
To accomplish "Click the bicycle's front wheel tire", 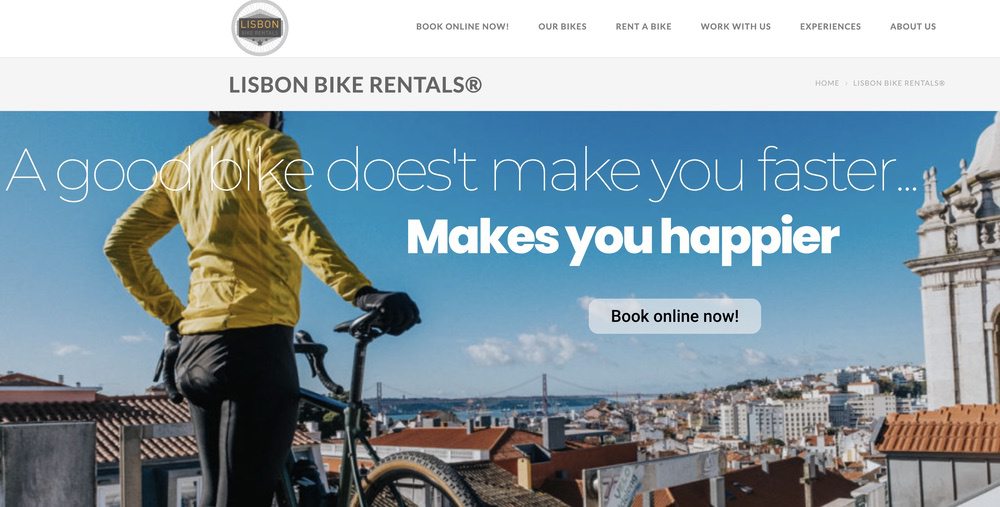I will [421, 480].
